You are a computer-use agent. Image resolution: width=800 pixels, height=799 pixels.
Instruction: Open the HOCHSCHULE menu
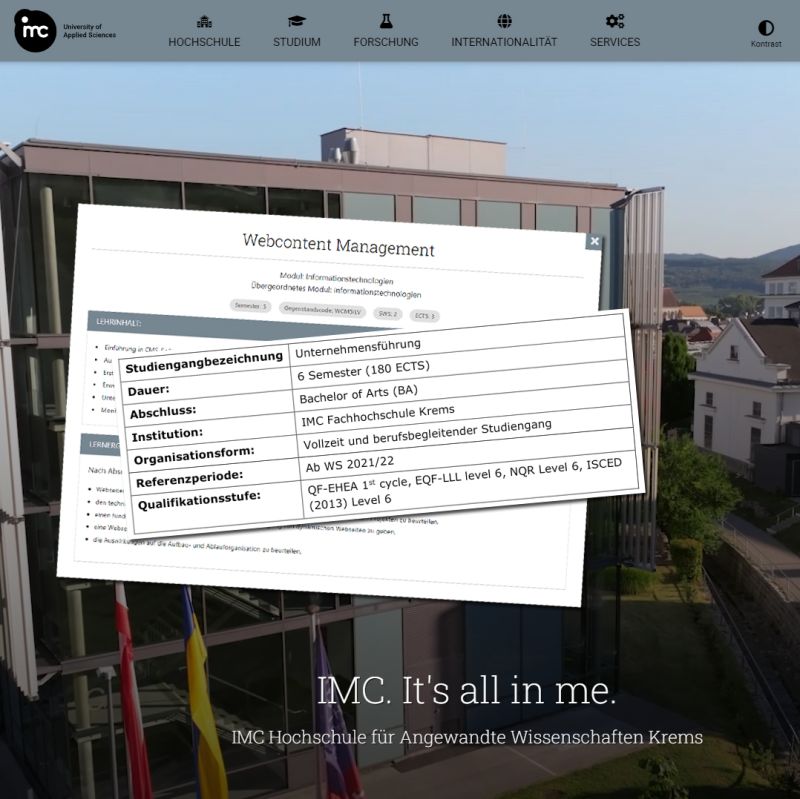pos(204,42)
